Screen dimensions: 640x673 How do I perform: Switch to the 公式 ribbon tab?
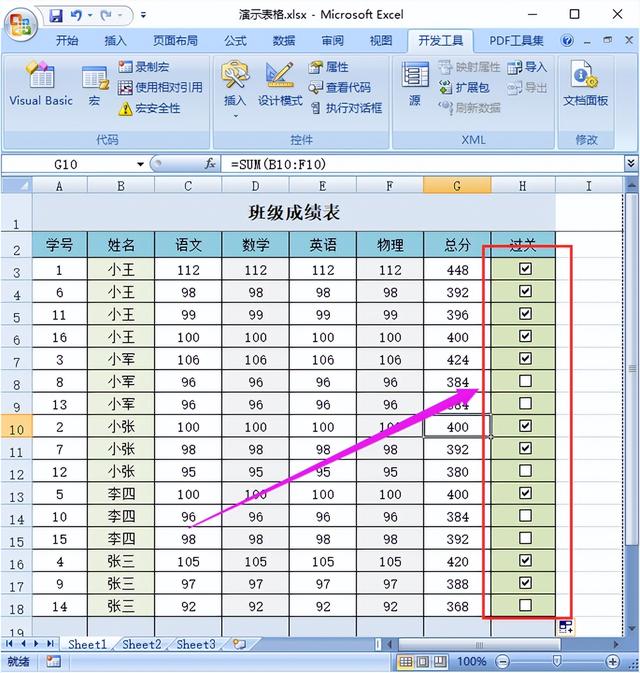[x=235, y=41]
